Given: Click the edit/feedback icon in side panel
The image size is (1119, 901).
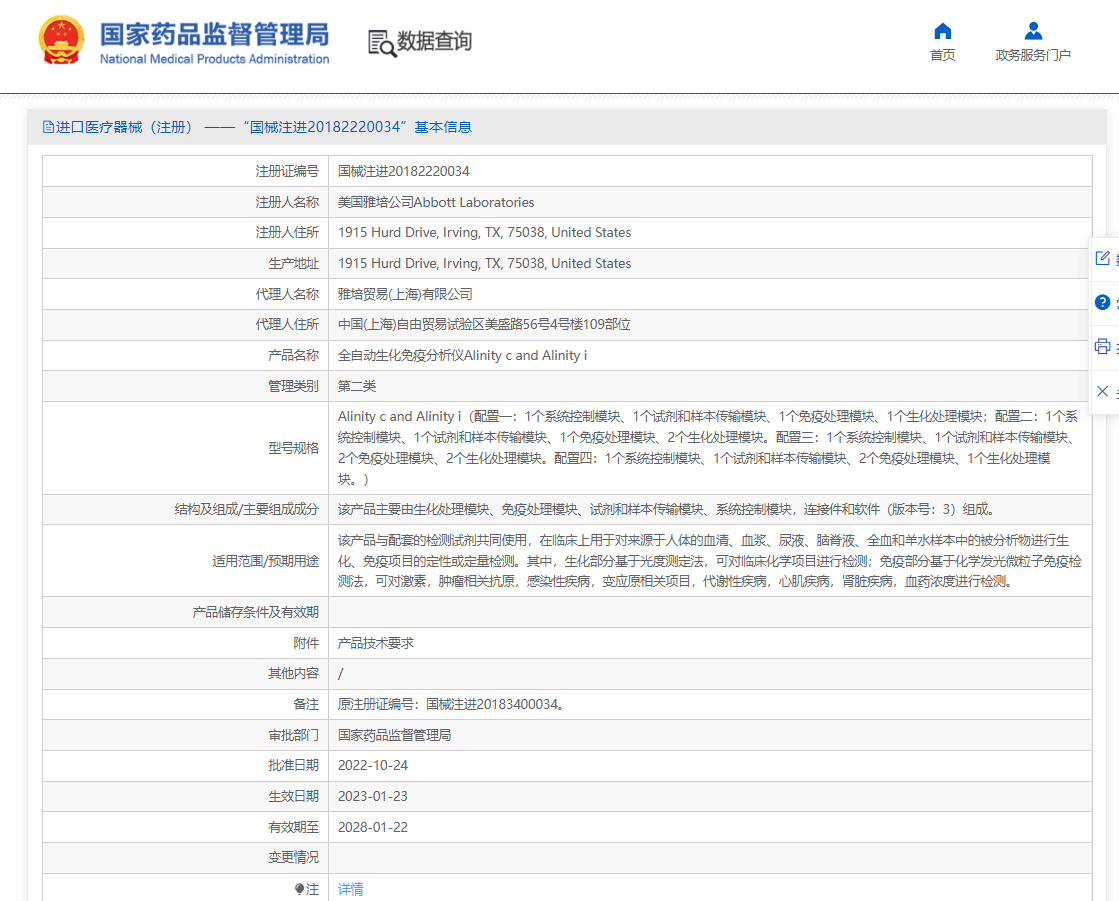Looking at the screenshot, I should (x=1103, y=258).
